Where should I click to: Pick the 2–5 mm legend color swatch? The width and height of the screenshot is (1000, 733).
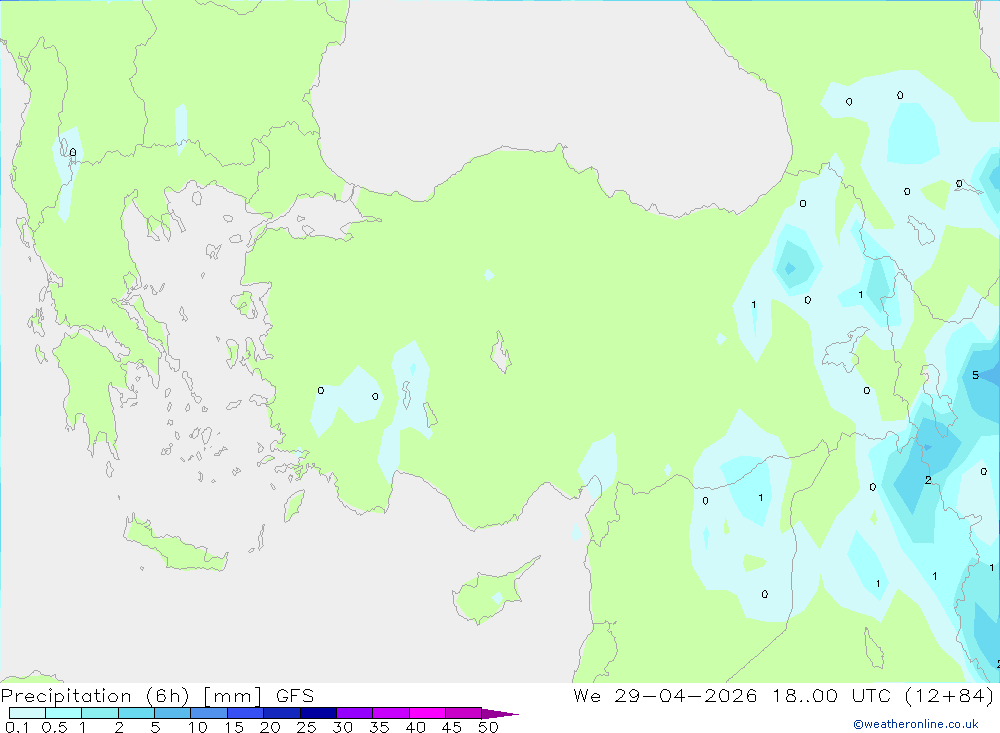point(136,713)
